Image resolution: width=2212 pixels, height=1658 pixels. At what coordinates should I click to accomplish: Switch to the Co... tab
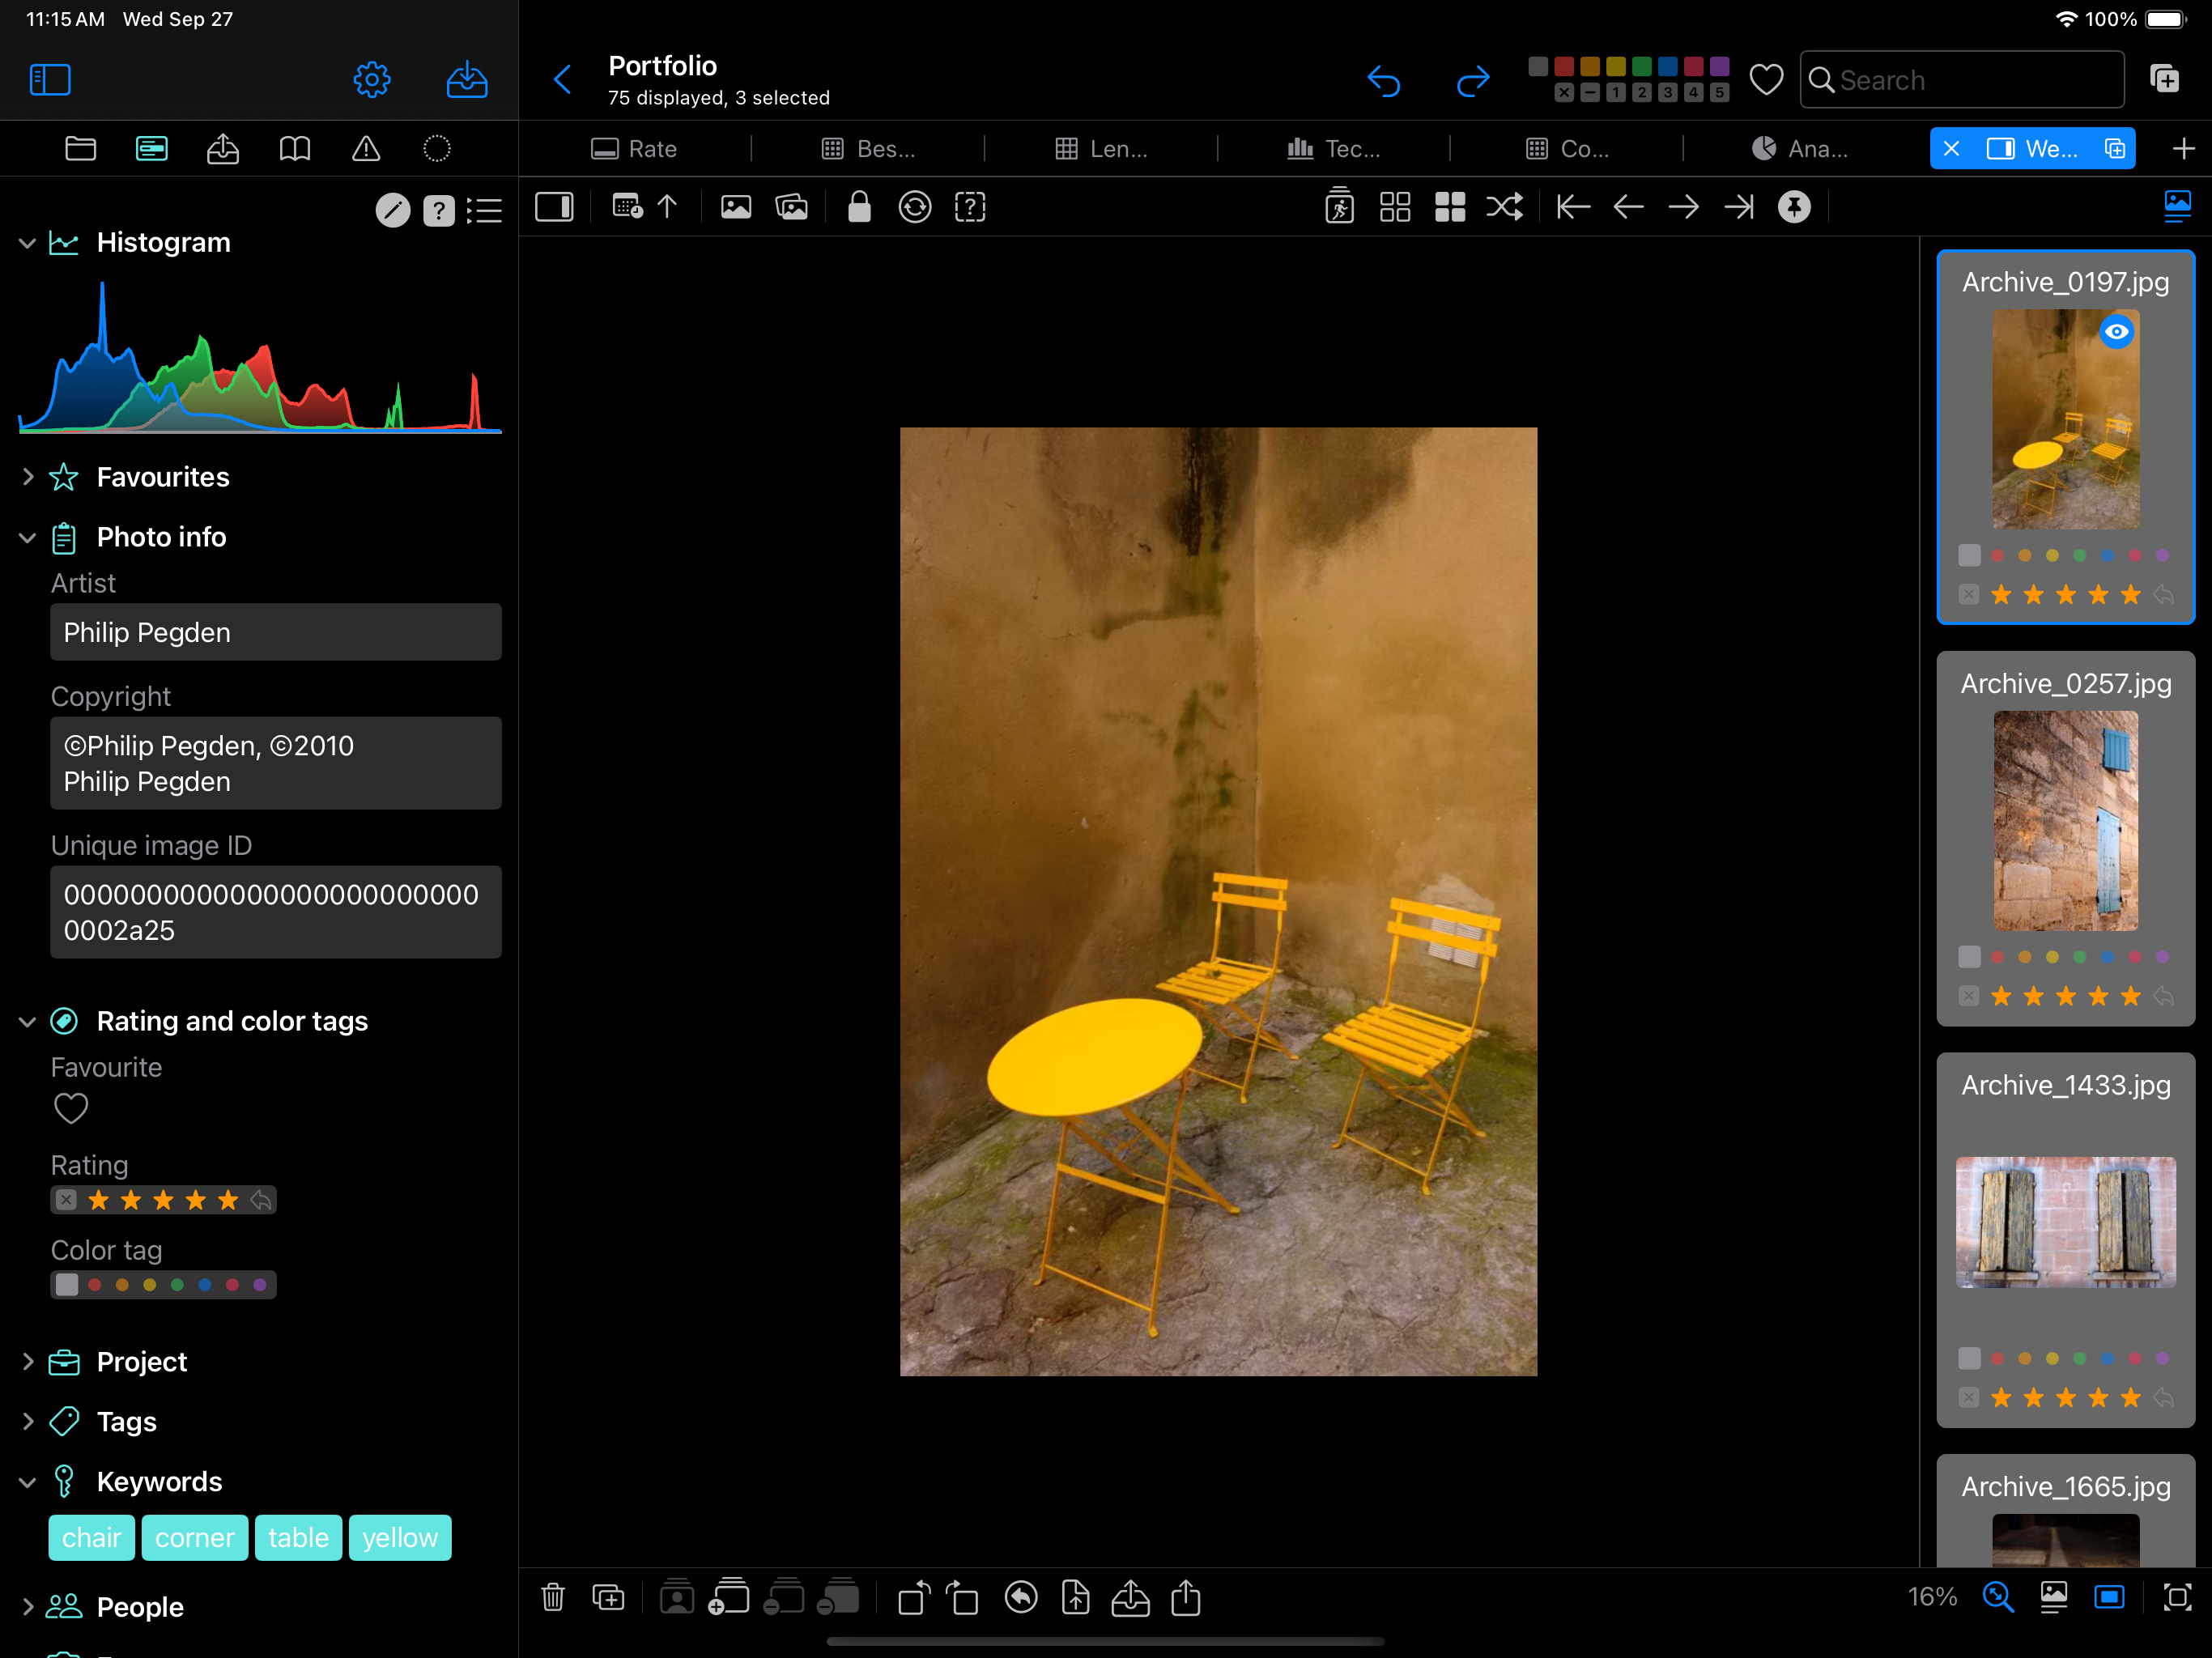coord(1567,149)
